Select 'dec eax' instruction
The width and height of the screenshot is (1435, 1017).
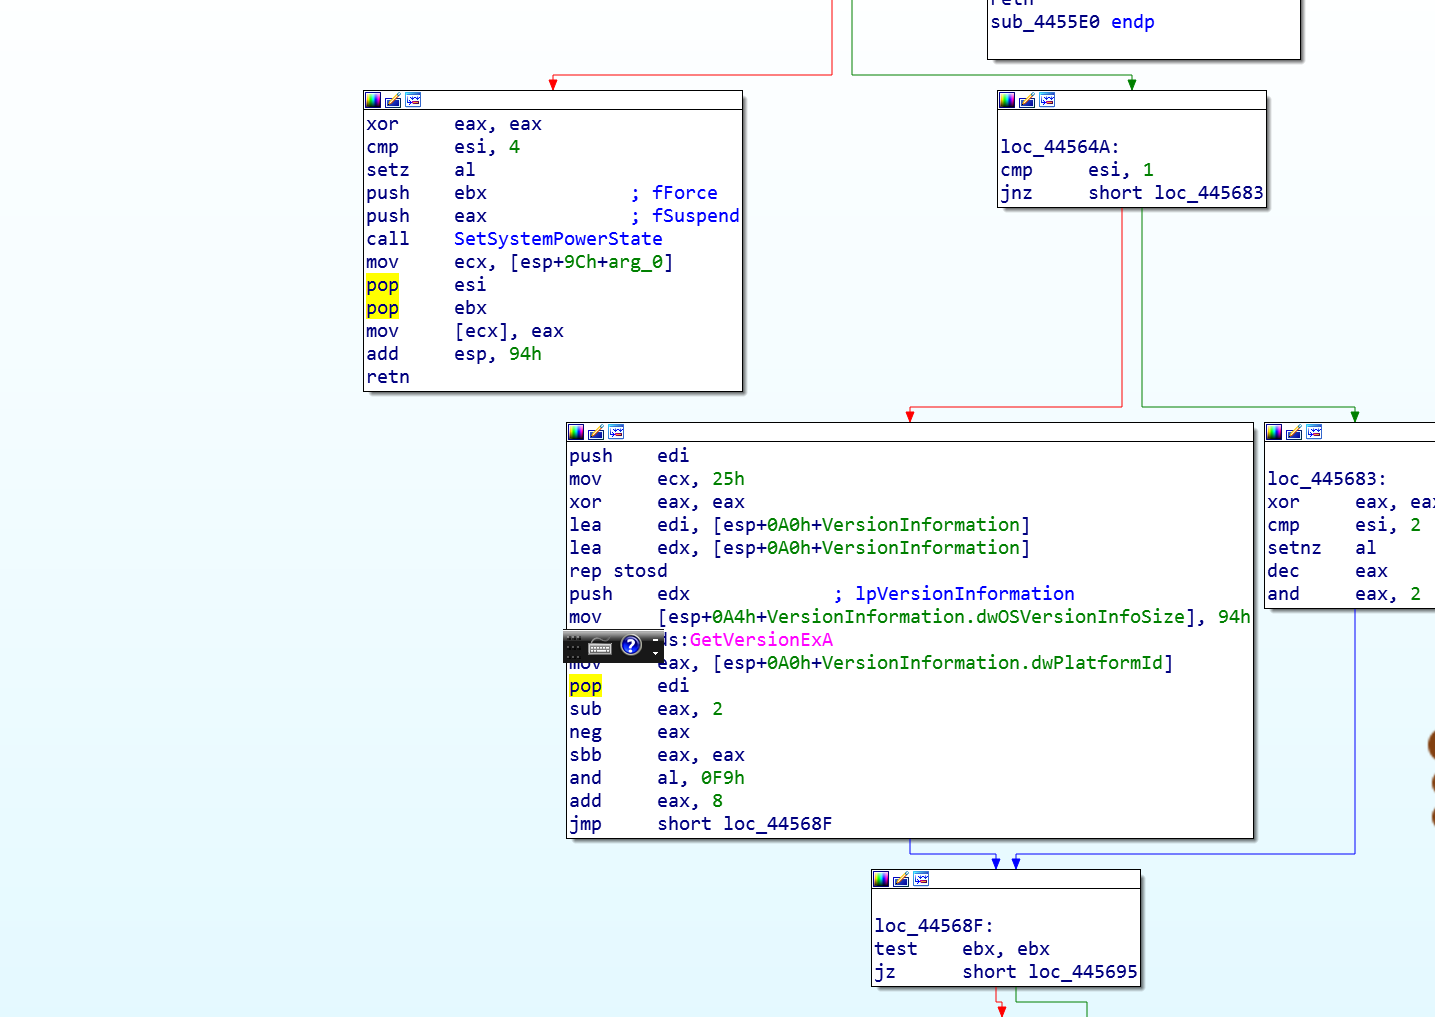1327,571
